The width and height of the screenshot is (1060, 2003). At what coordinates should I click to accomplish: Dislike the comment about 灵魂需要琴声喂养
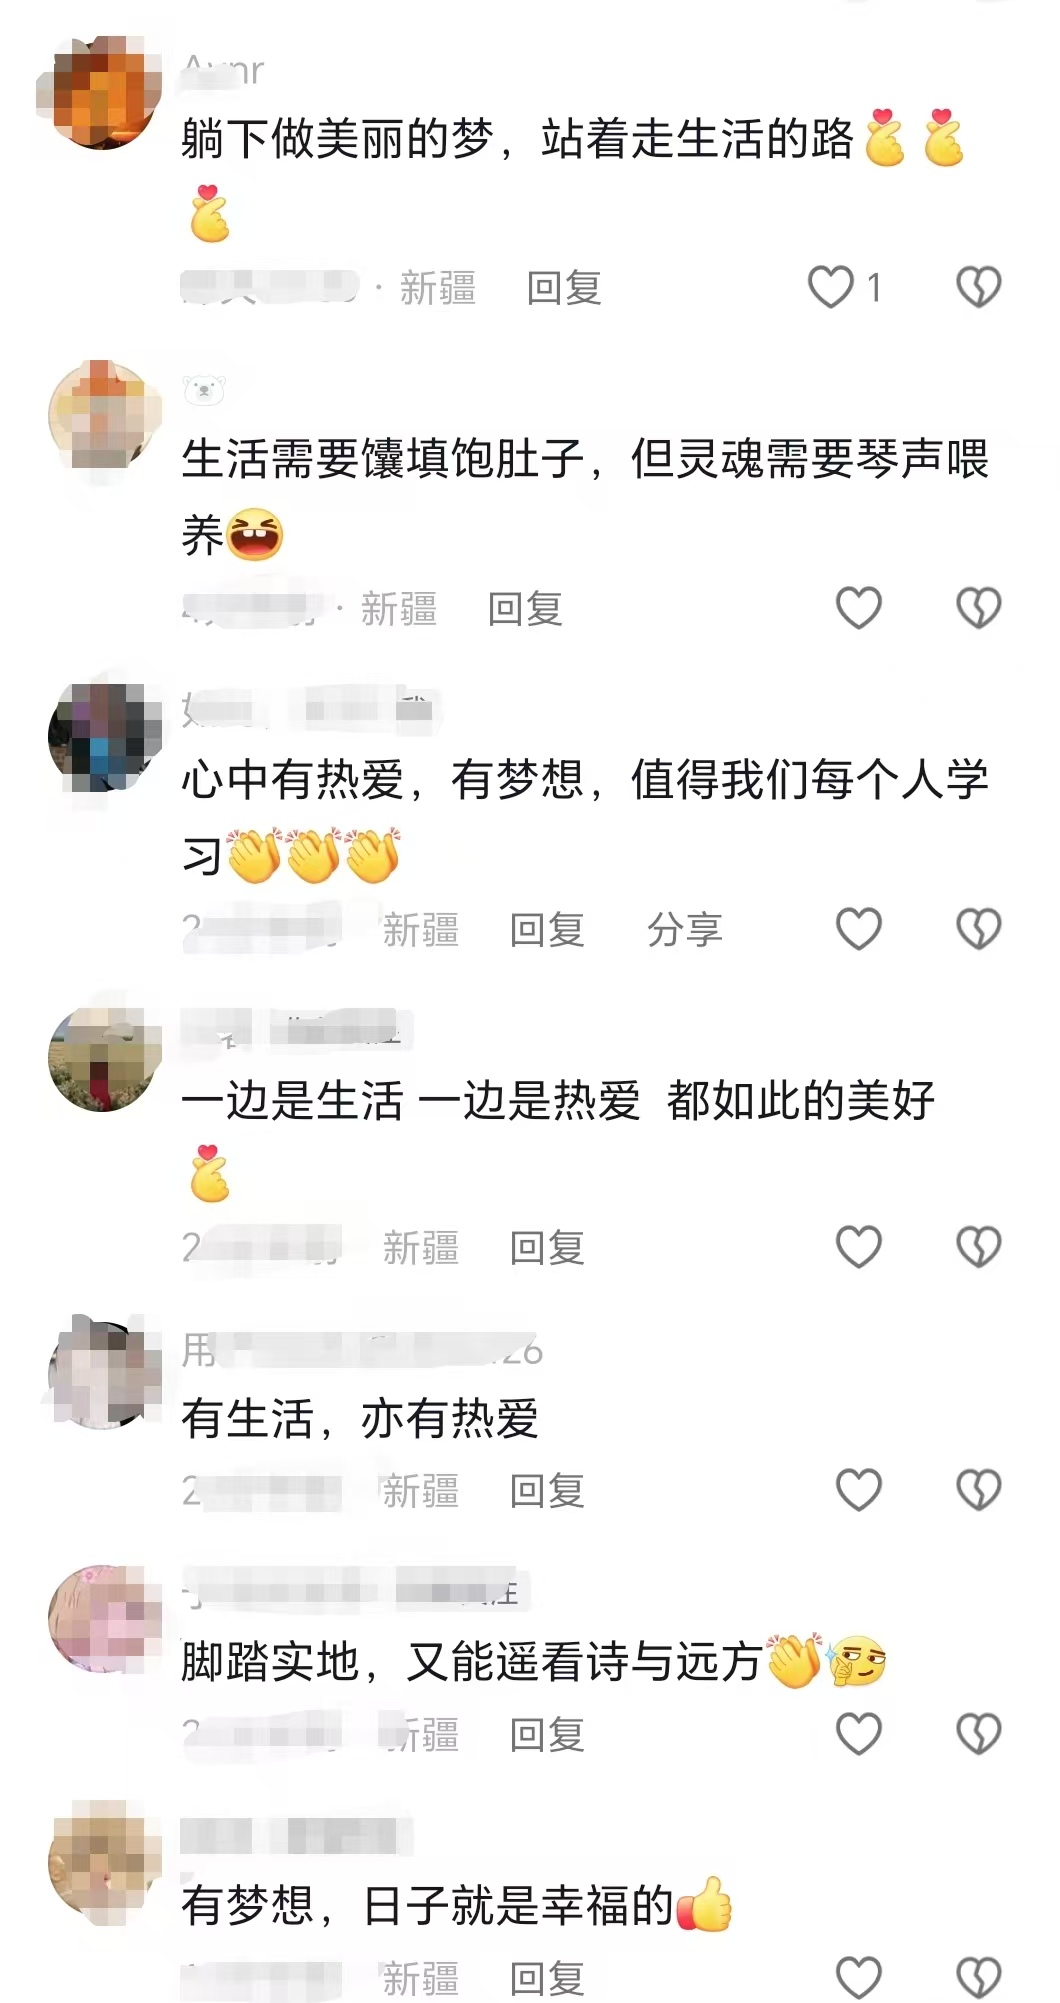tap(978, 608)
